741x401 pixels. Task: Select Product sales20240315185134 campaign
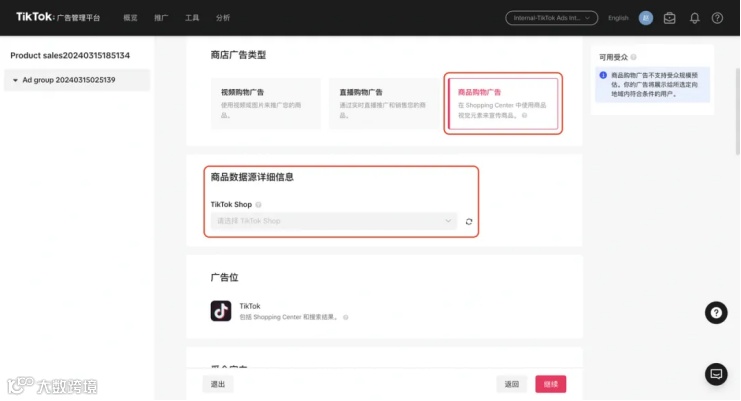click(70, 55)
